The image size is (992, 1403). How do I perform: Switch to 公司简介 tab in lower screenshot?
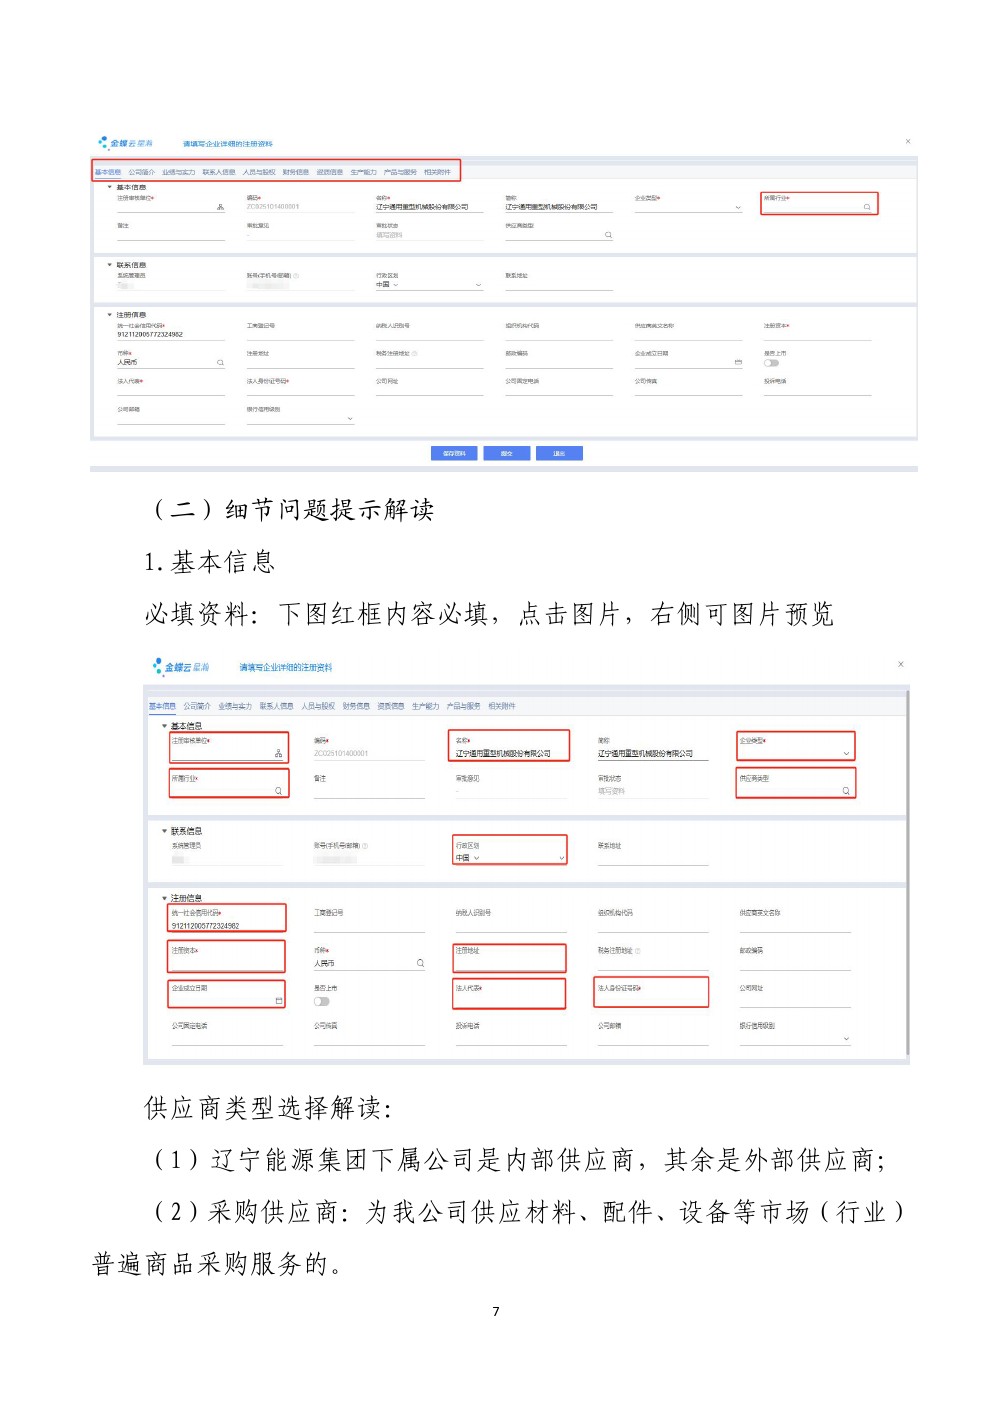click(197, 706)
